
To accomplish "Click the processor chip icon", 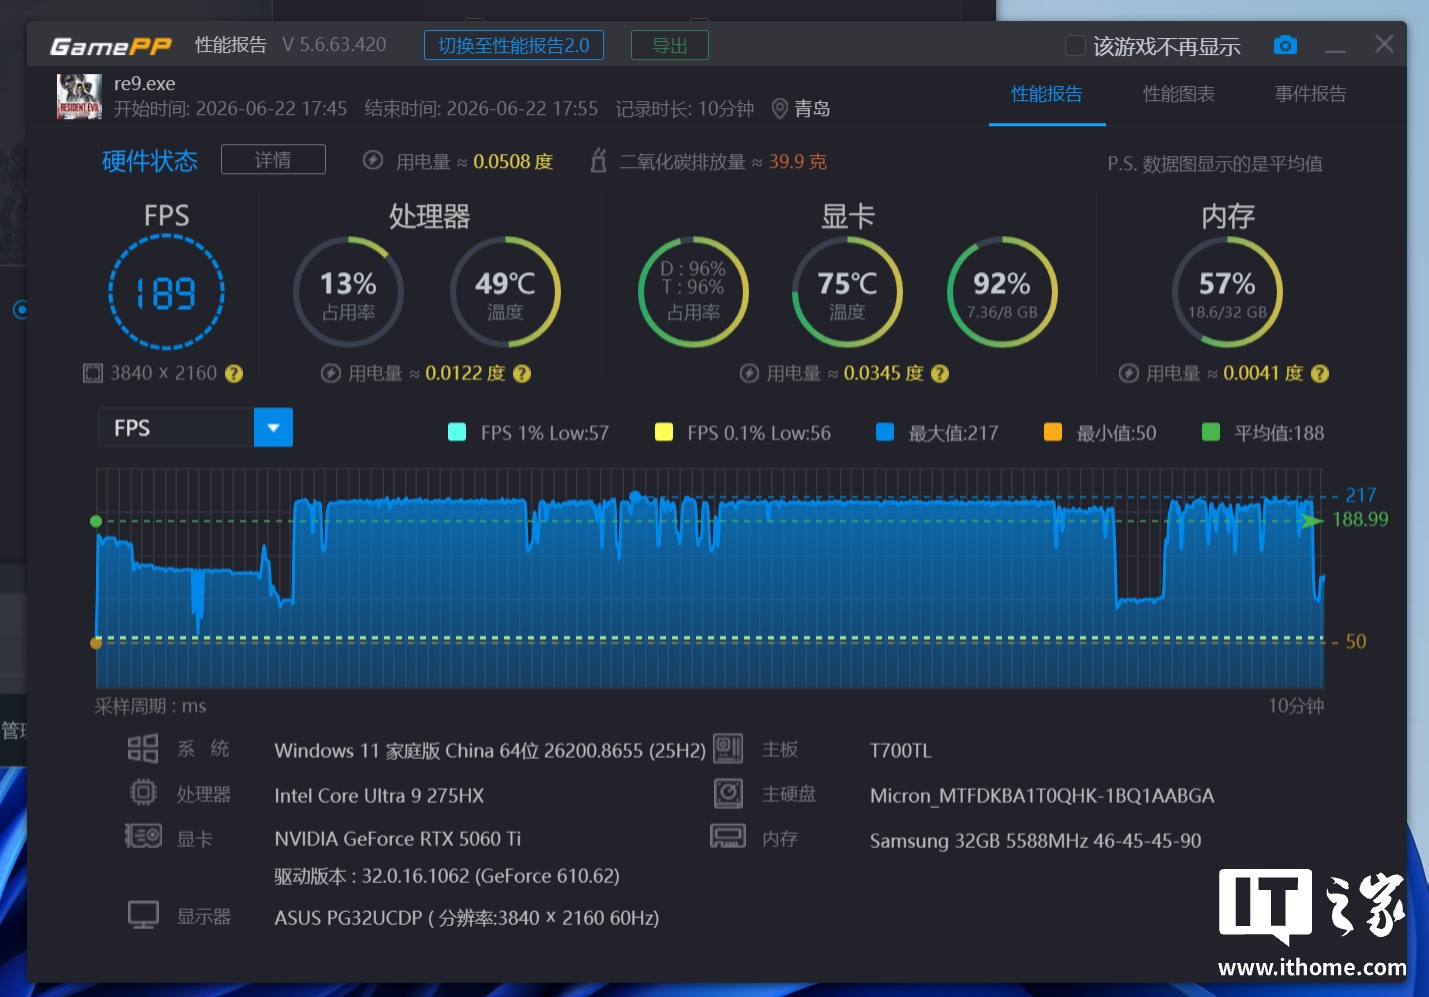I will (143, 793).
